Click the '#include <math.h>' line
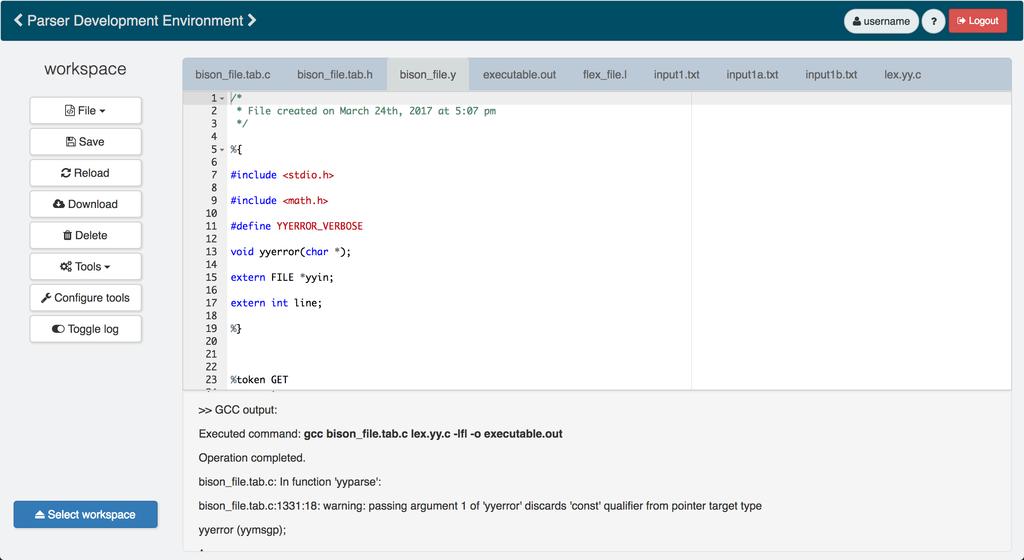This screenshot has height=560, width=1024. coord(279,200)
